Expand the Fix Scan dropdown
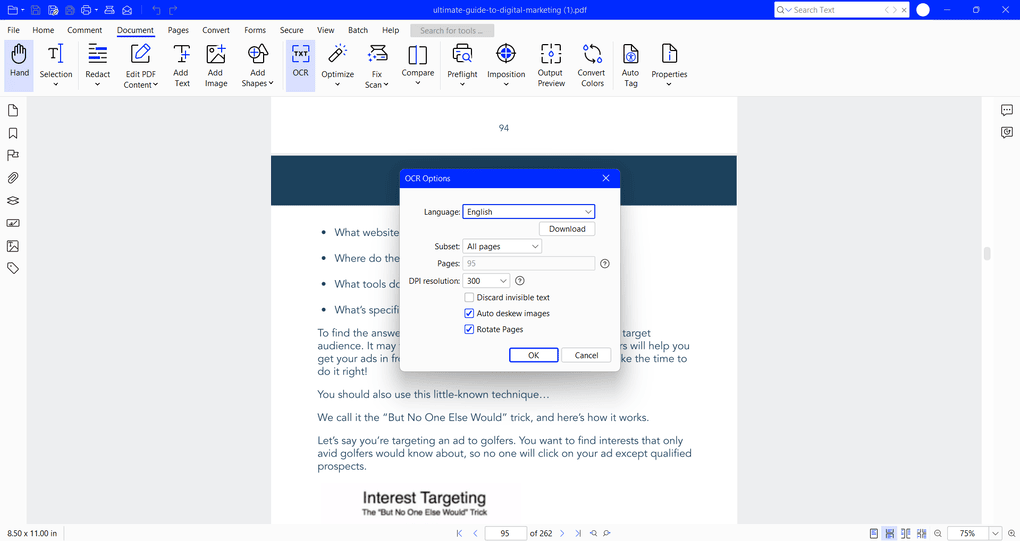Screen dimensions: 1020x541 [x=386, y=85]
